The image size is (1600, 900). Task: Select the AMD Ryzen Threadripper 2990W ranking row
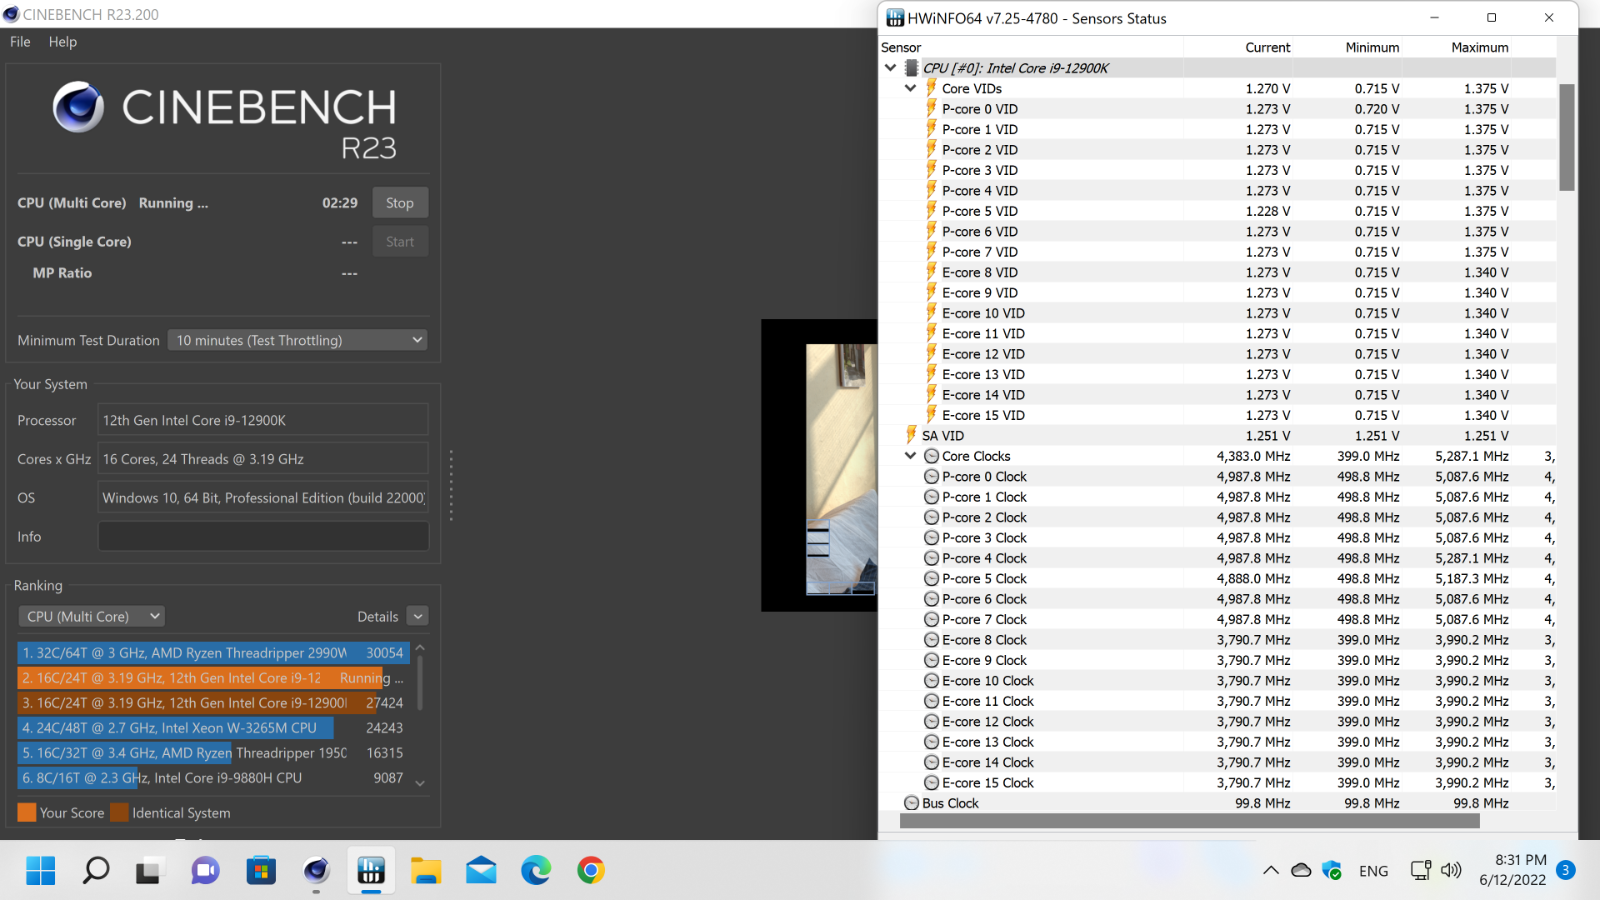pos(213,653)
